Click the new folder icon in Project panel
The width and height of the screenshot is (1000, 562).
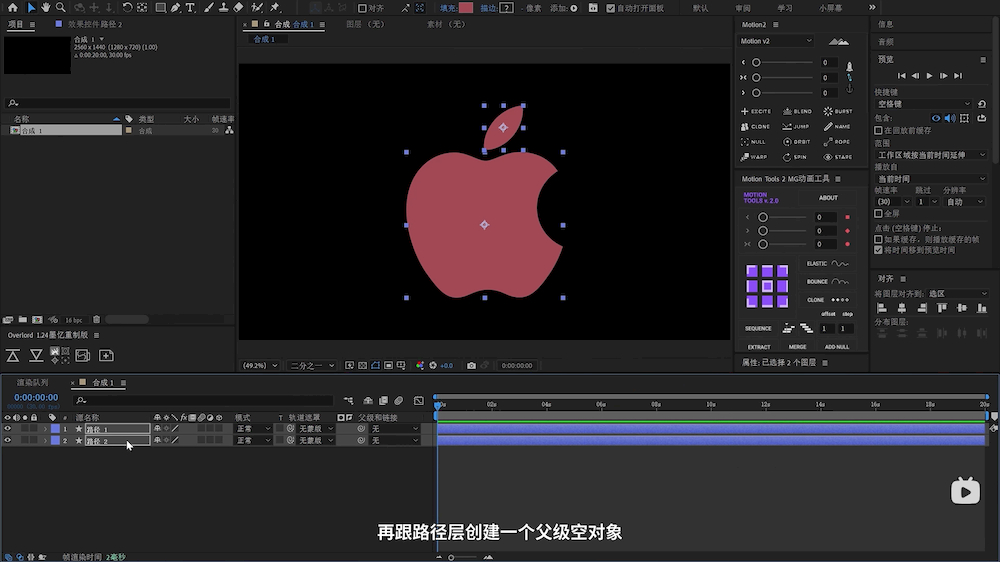[x=23, y=320]
